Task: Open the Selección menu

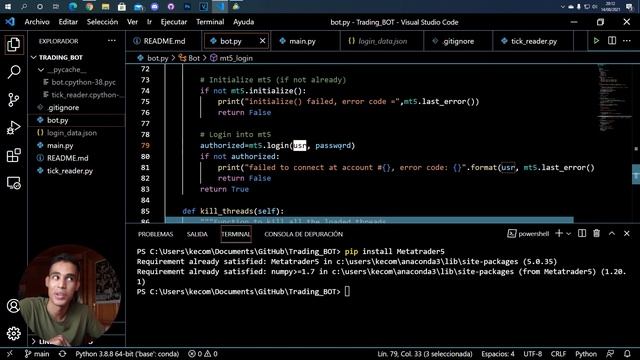Action: [x=102, y=22]
